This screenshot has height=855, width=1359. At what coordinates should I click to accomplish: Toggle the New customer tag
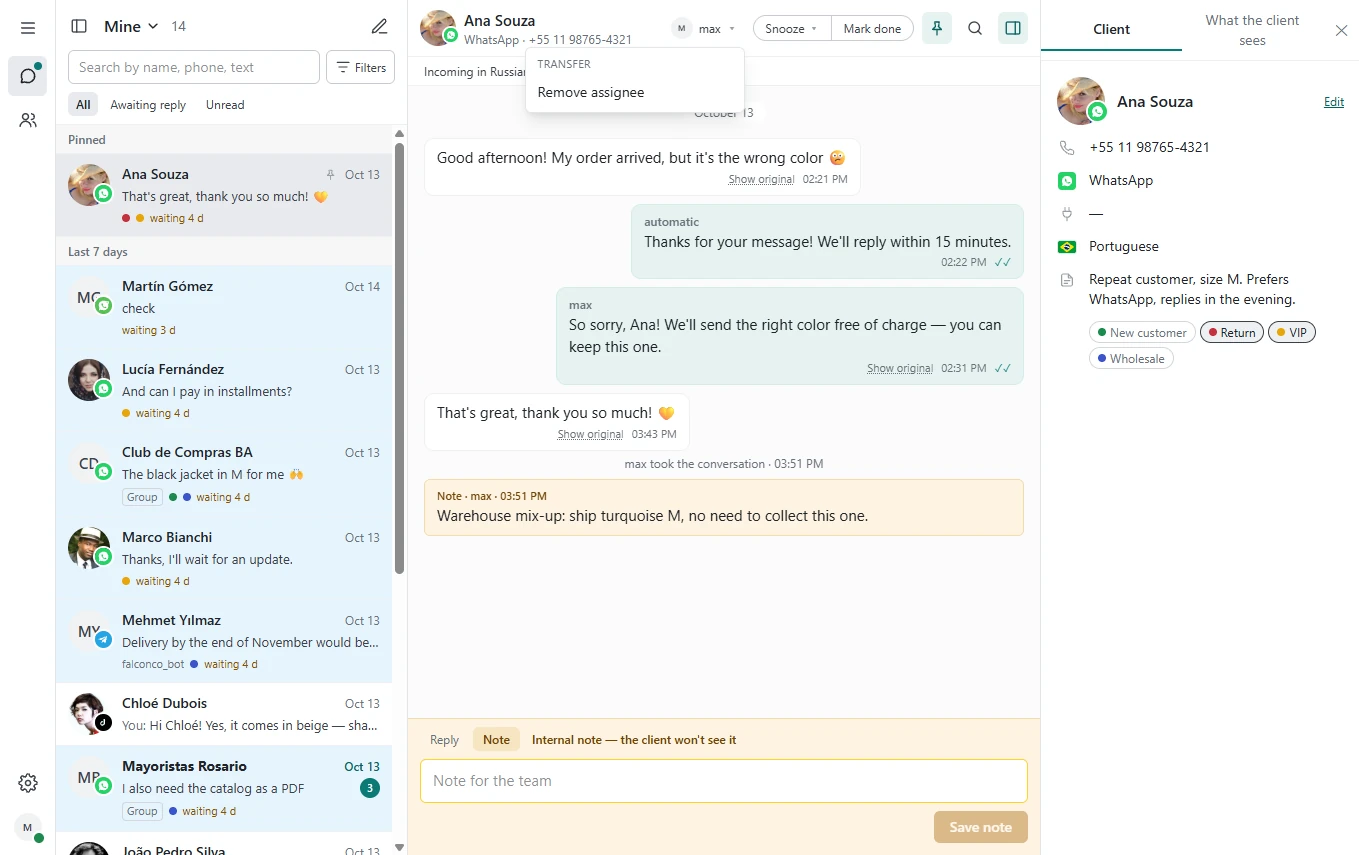(1142, 333)
